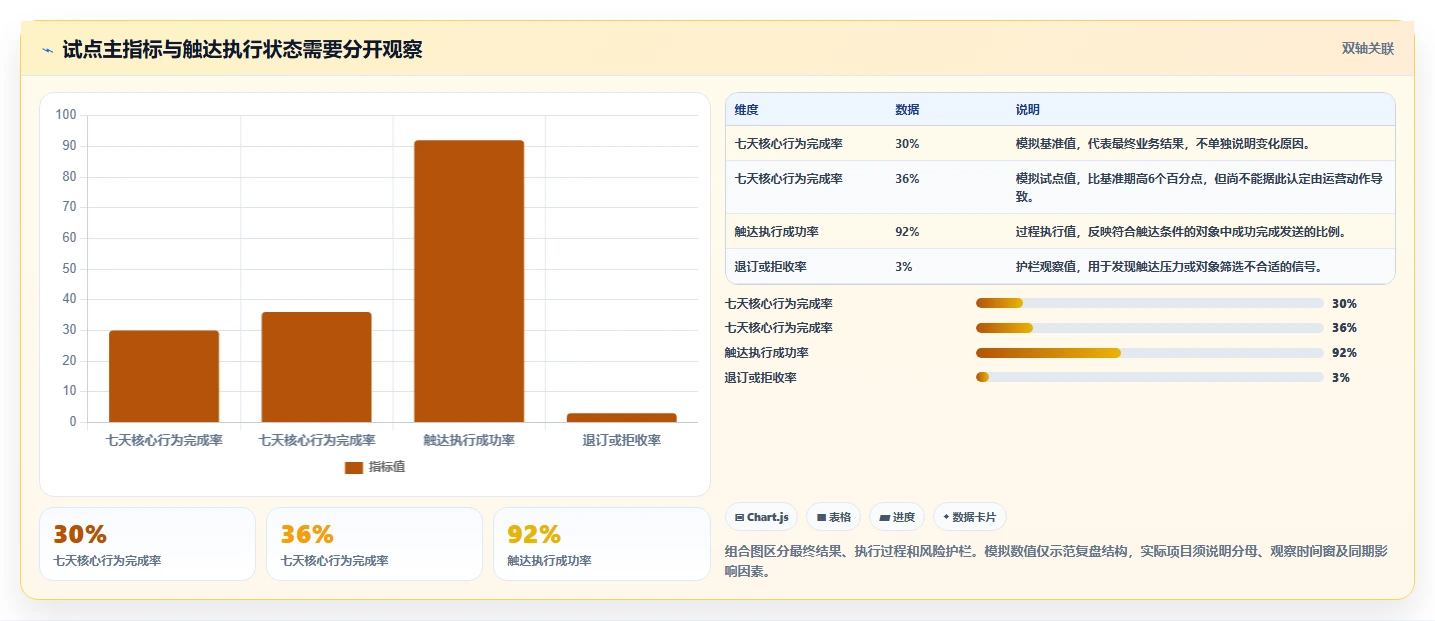This screenshot has height=621, width=1435.
Task: Select the 进度 tag chip
Action: 897,517
